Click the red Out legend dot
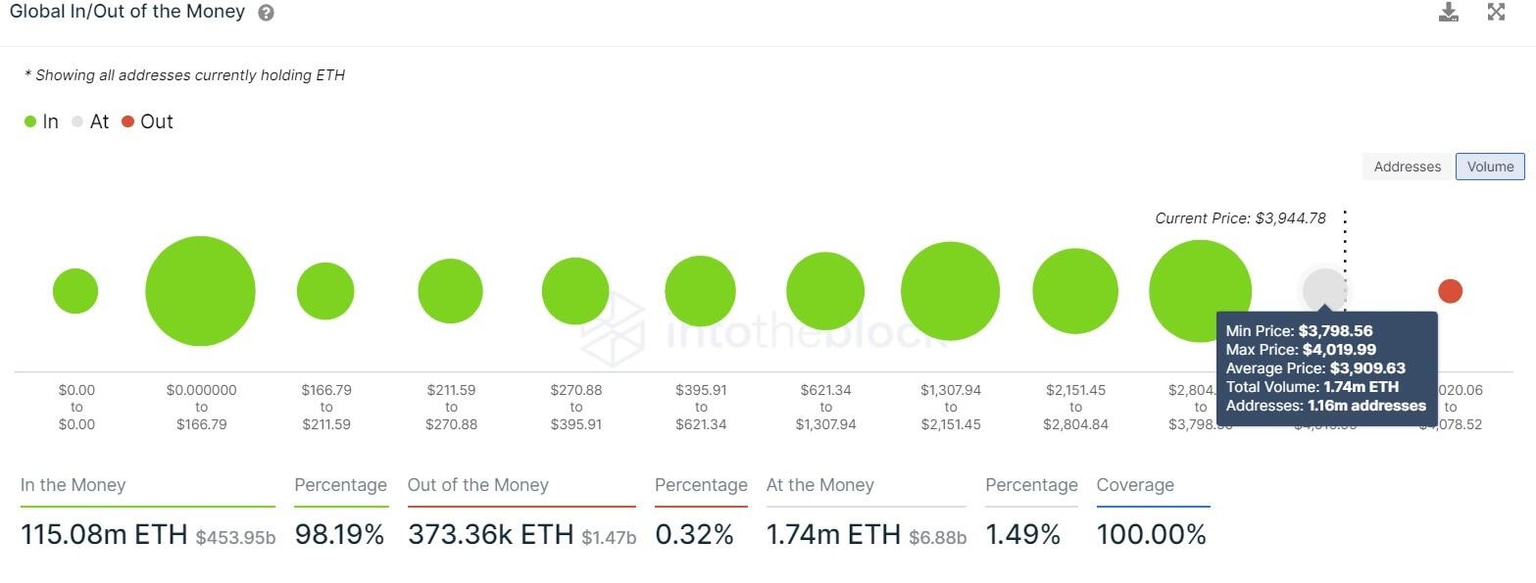Screen dimensions: 1536x583 pos(128,121)
